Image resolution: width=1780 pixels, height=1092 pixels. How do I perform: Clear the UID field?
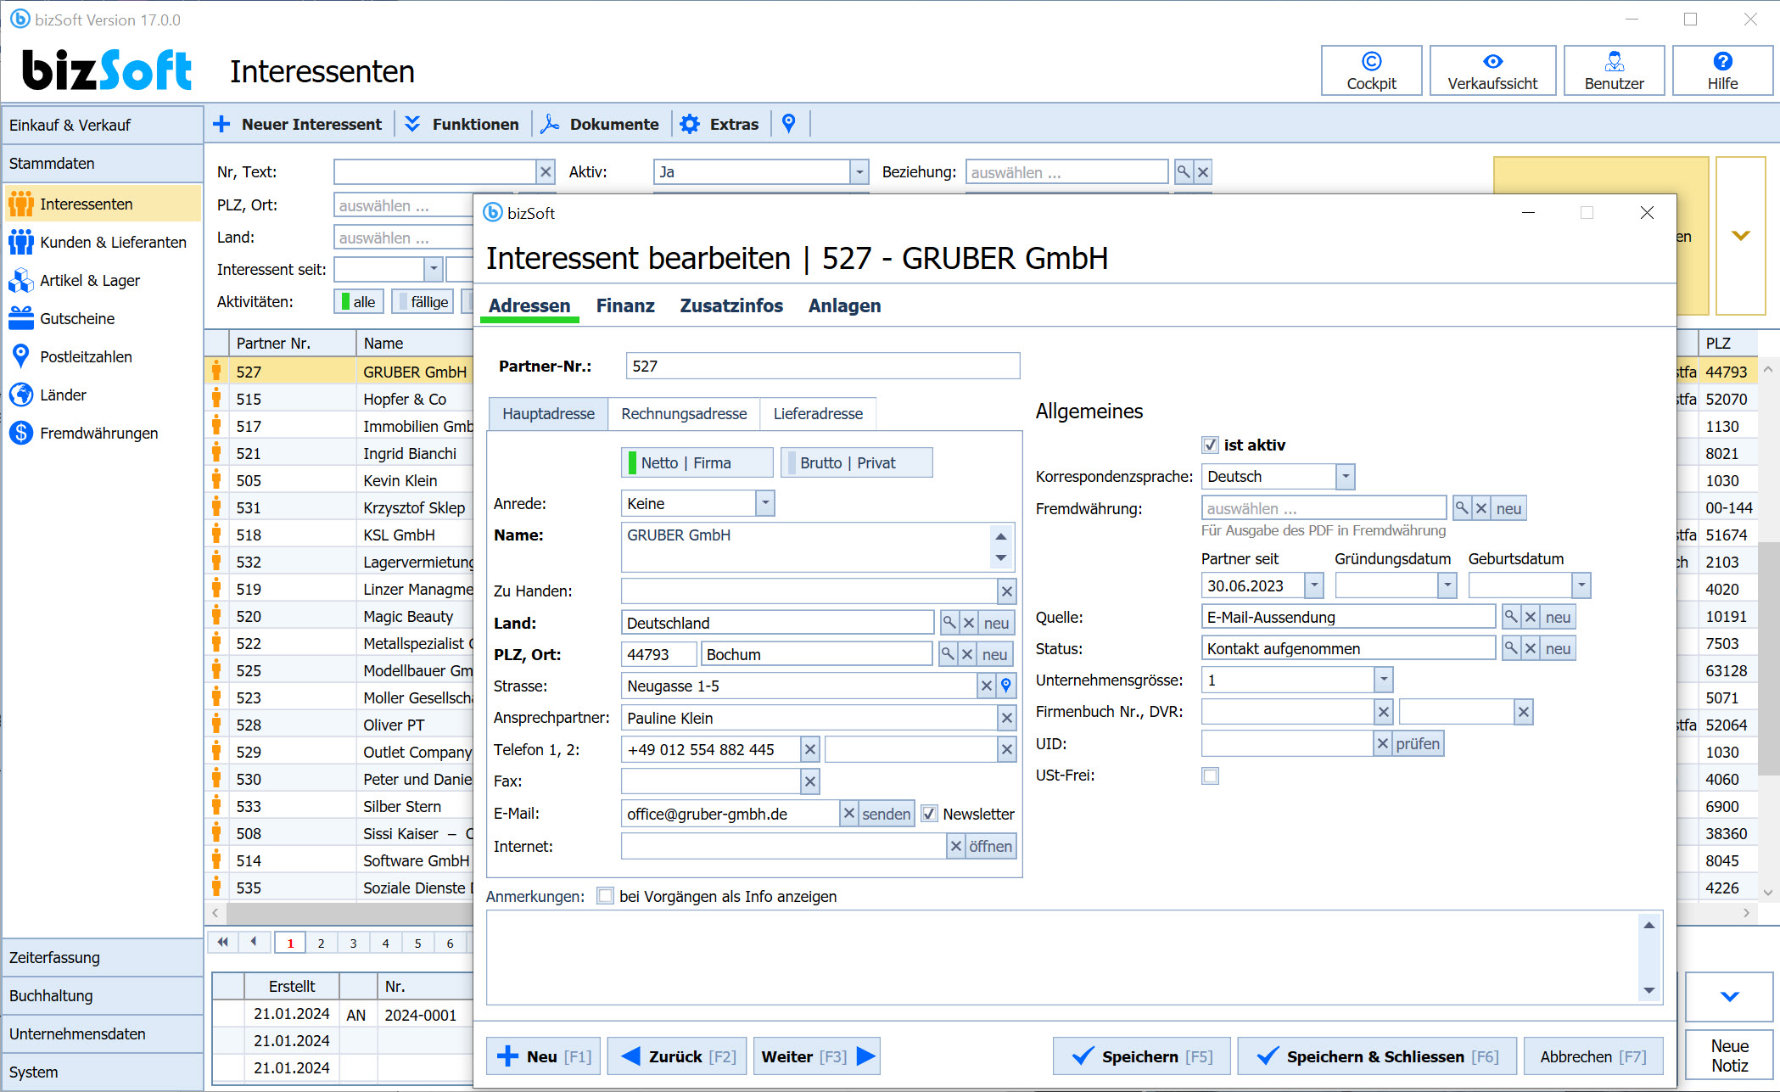click(x=1383, y=744)
